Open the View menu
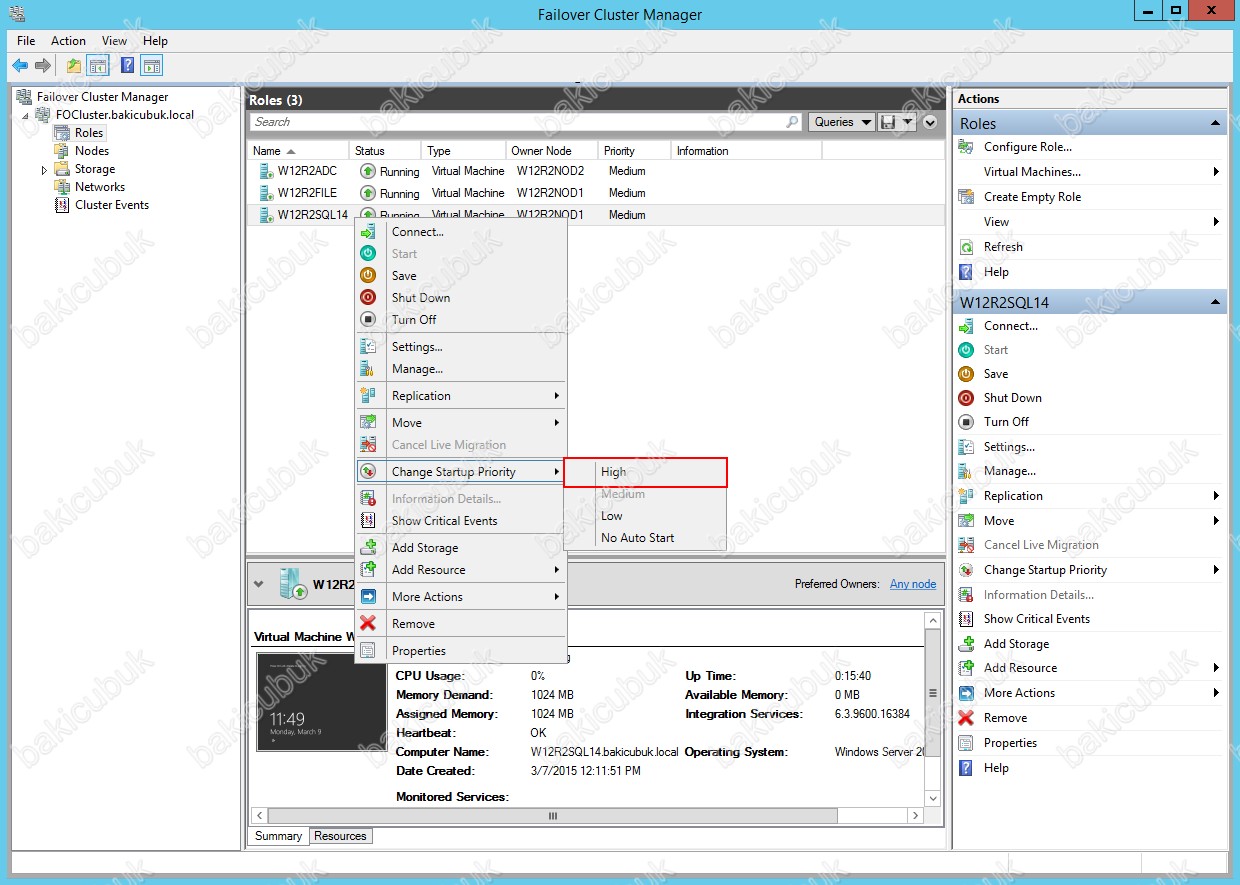Screen dimensions: 1240x885 tap(115, 41)
